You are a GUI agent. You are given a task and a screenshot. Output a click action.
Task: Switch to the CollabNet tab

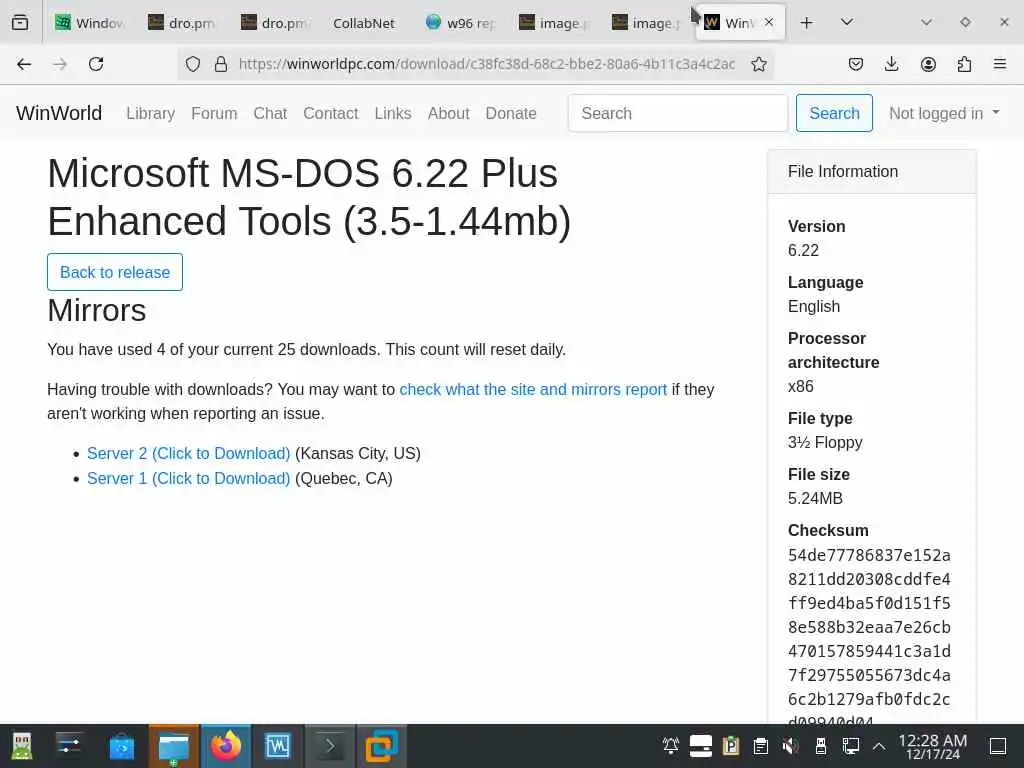[364, 23]
